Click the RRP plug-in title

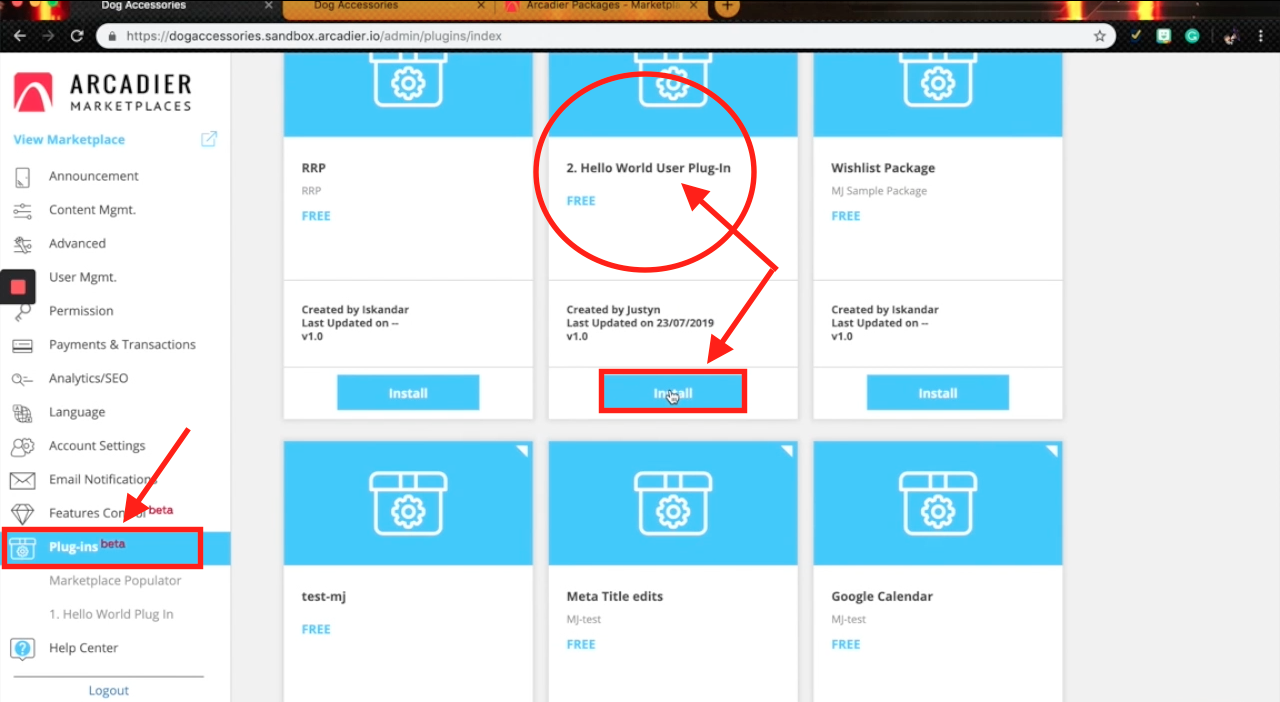(313, 169)
